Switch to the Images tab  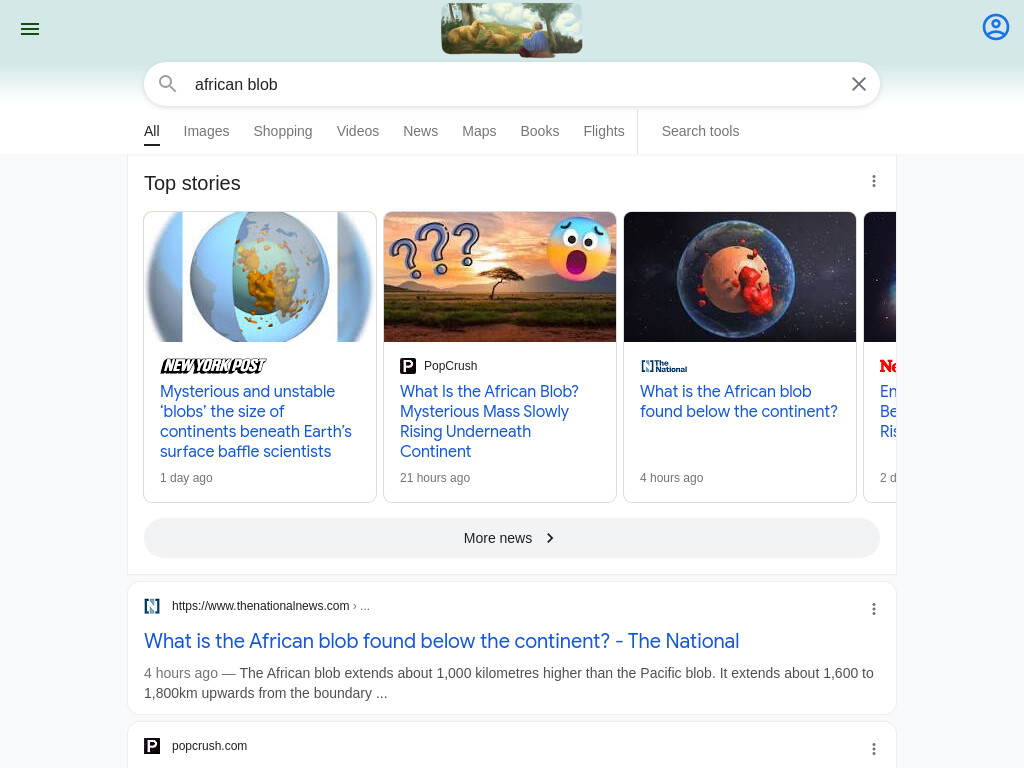(x=206, y=131)
